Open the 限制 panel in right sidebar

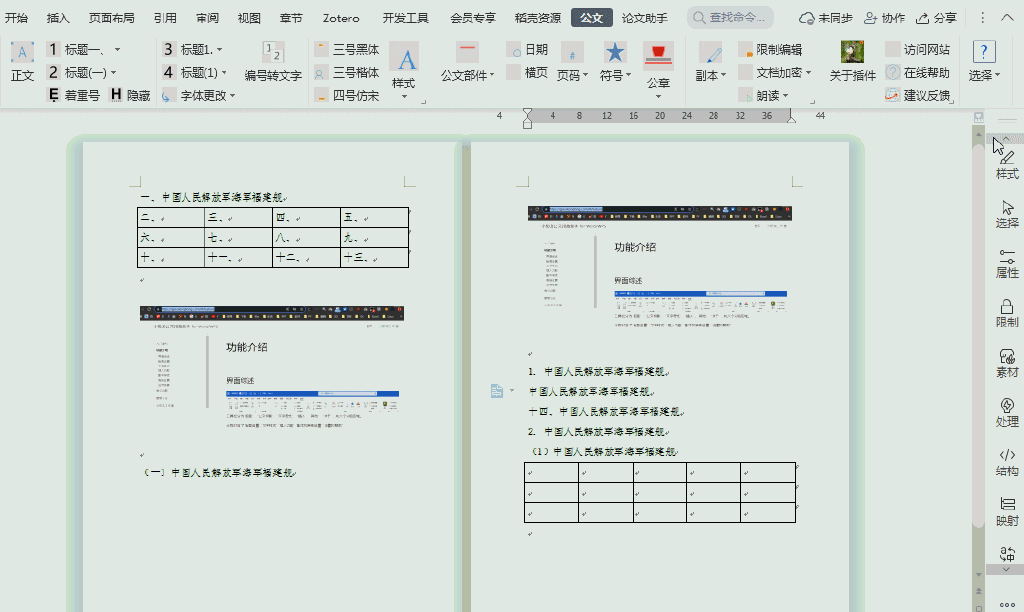click(1007, 313)
